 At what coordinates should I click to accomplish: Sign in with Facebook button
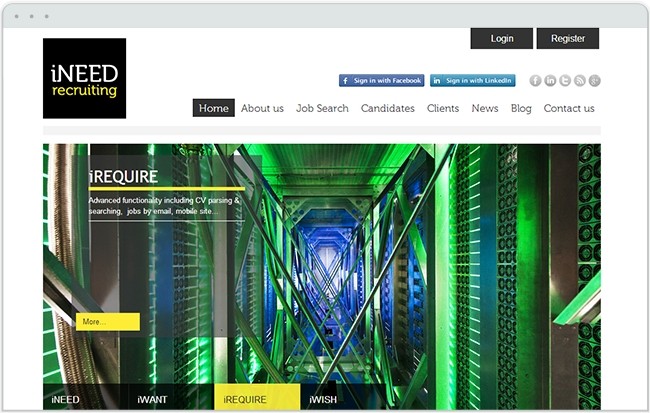[381, 80]
